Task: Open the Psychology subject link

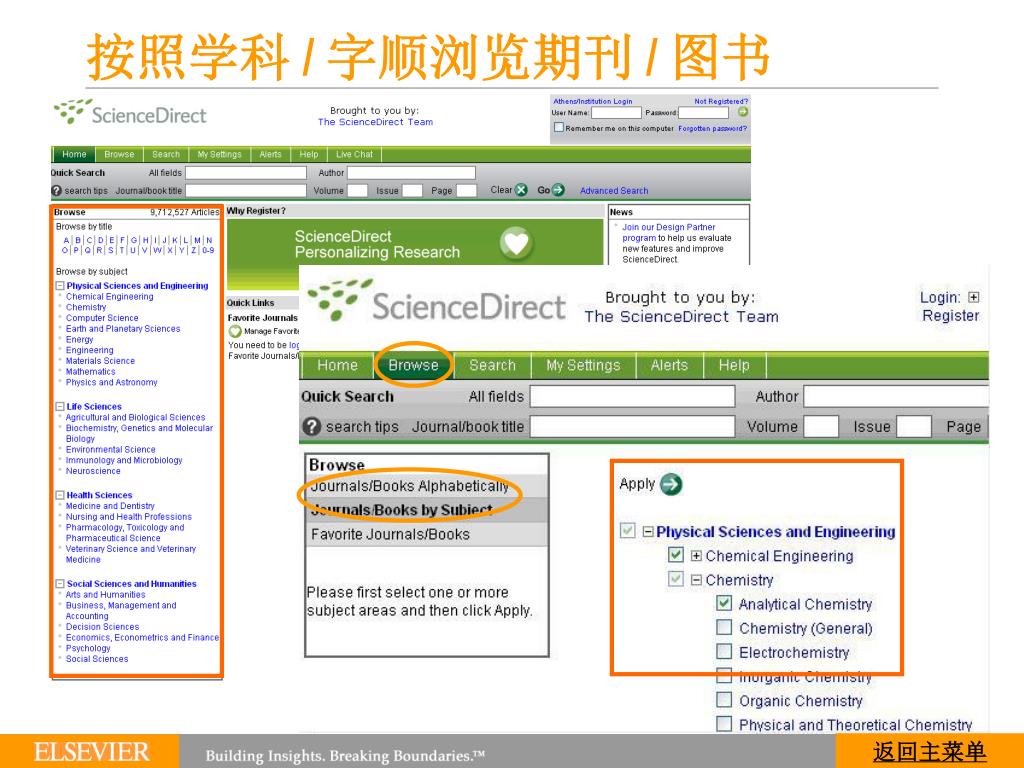Action: point(88,648)
